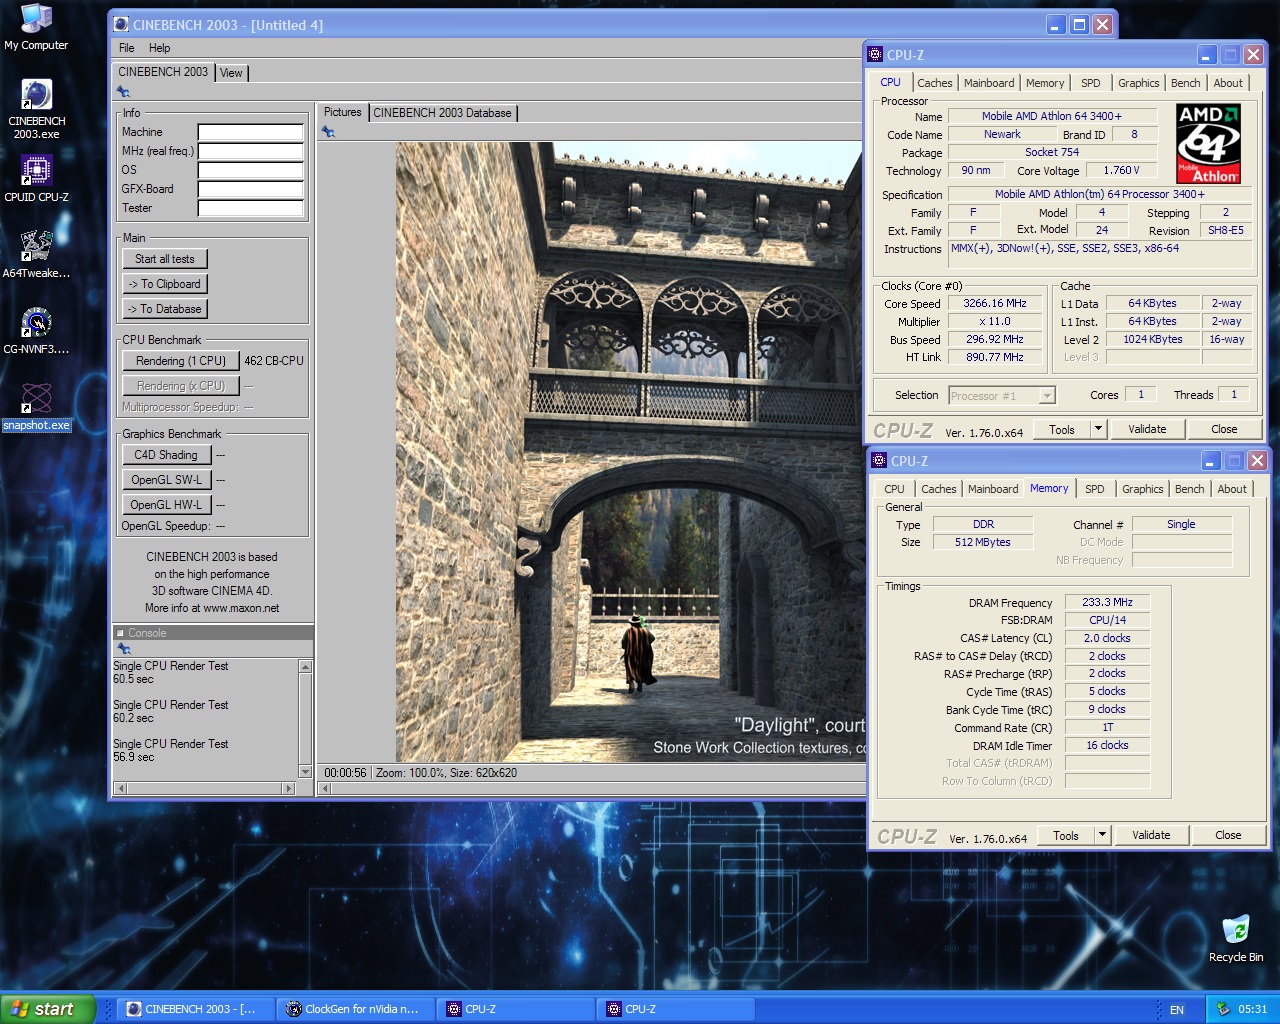Screen dimensions: 1280x1024
Task: Run the OpenGL HW-L test
Action: 166,505
